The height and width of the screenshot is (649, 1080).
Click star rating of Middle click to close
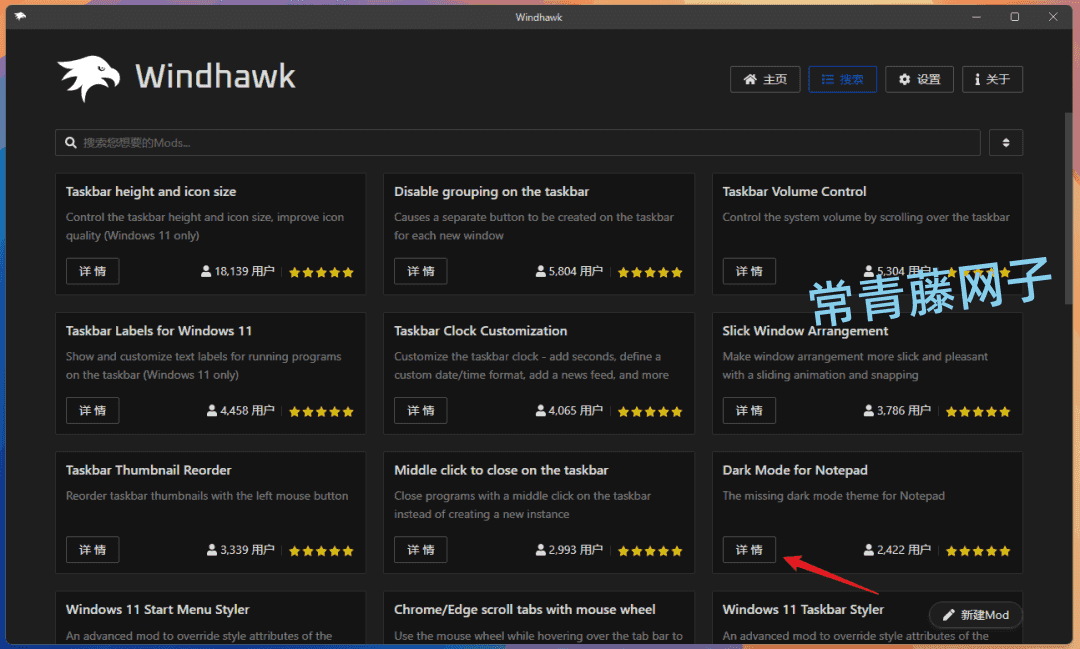pyautogui.click(x=650, y=550)
